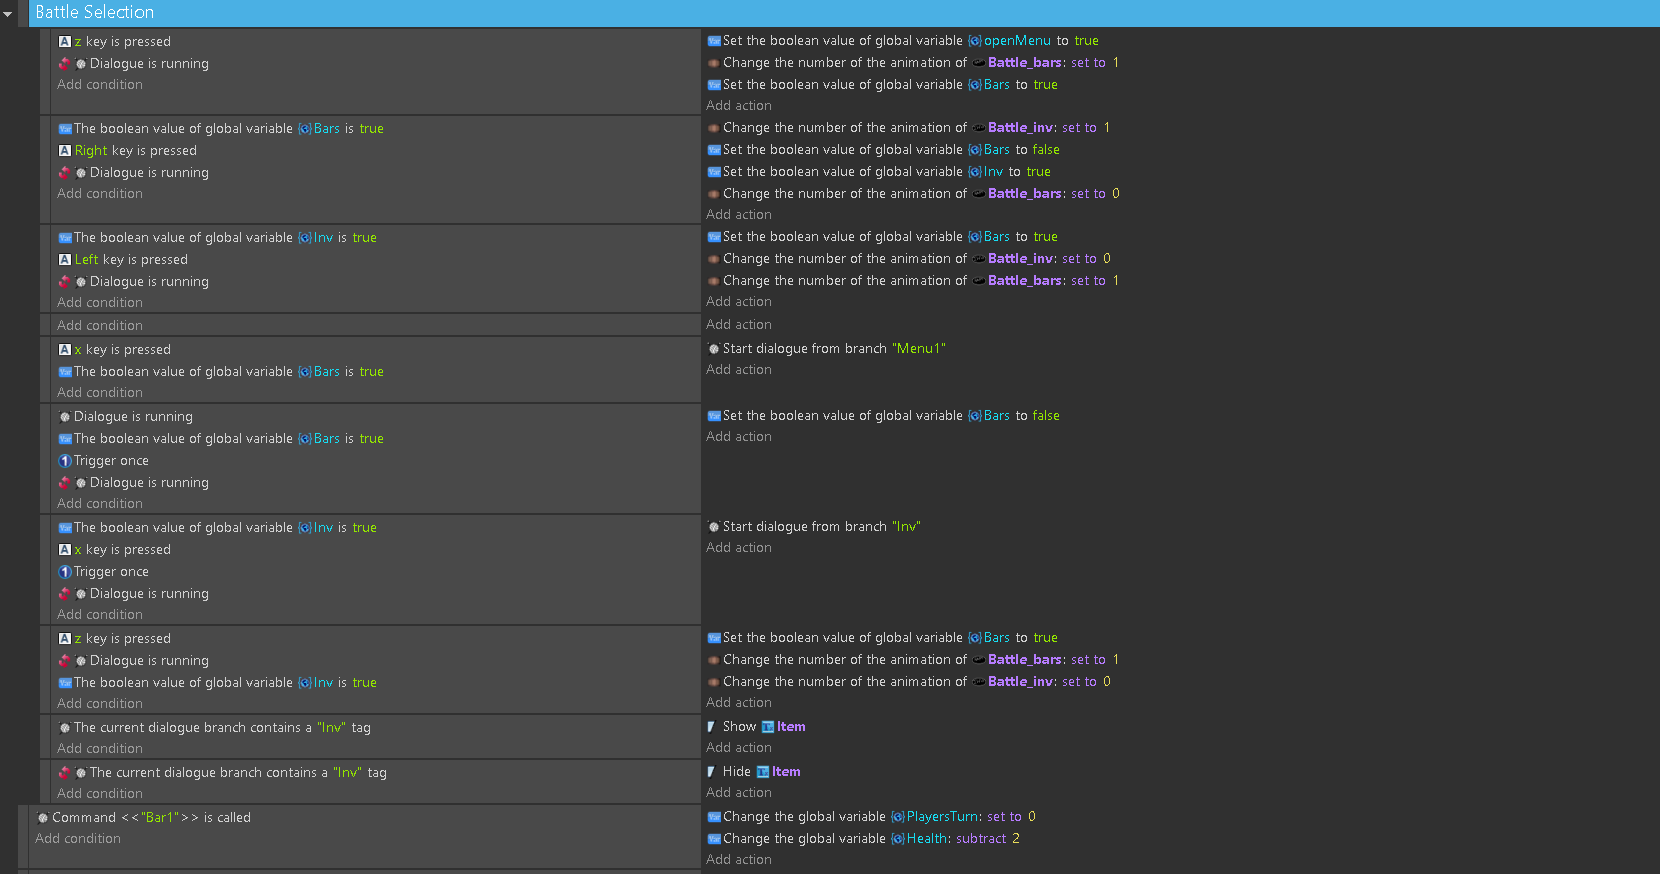
Task: Click keyboard icon beside Left key is pressed
Action: point(65,260)
